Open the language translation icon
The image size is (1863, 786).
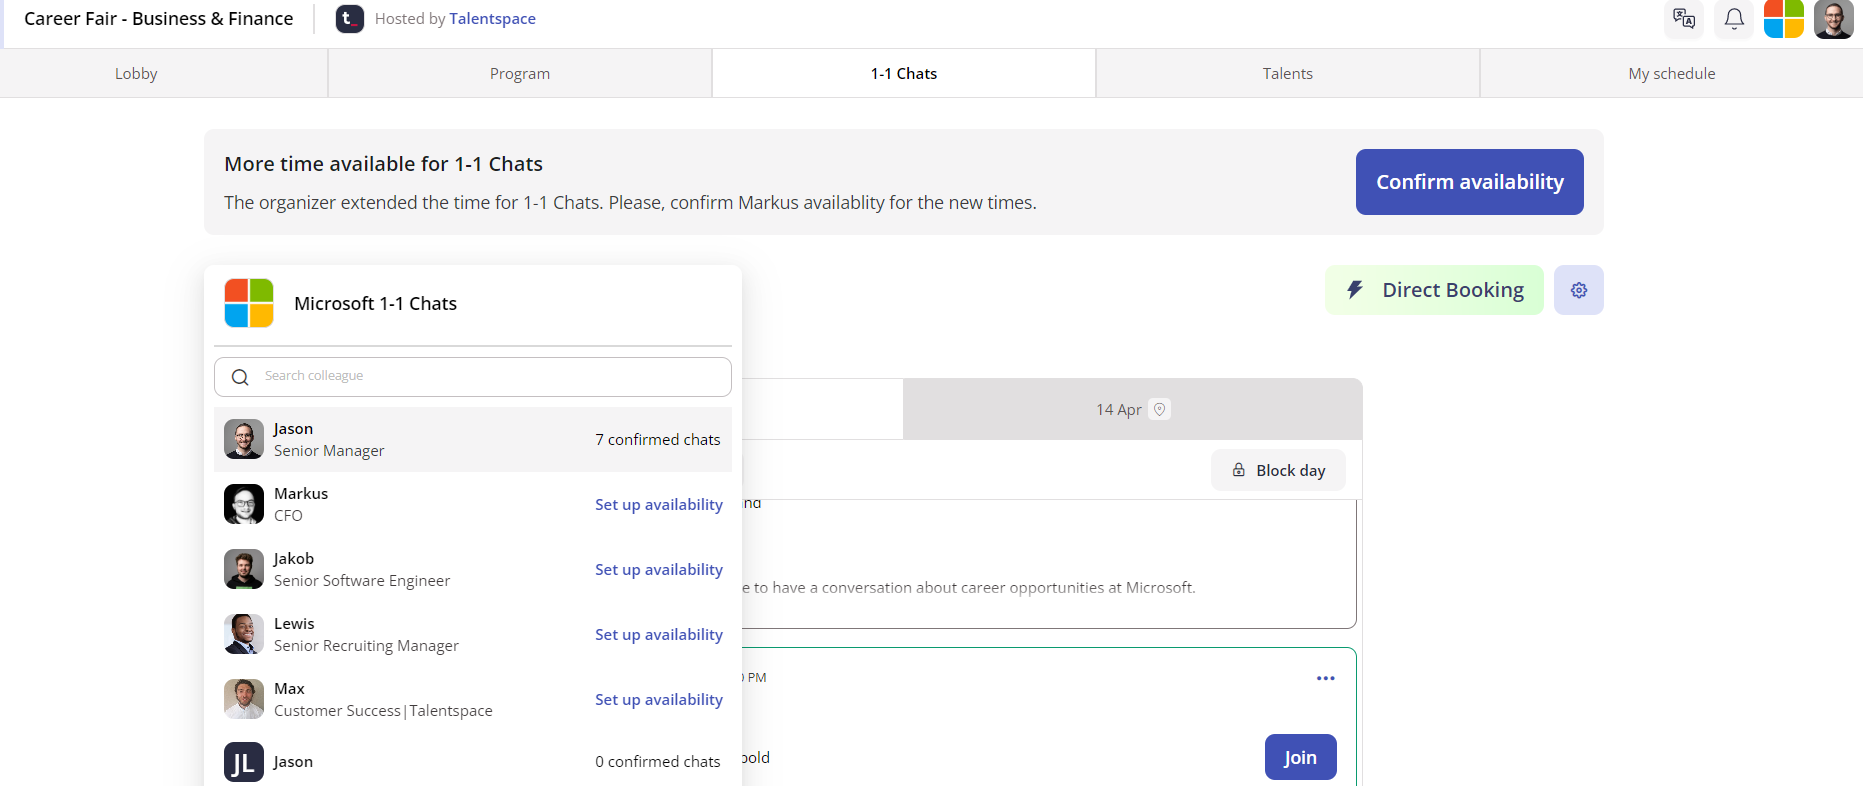click(1684, 19)
